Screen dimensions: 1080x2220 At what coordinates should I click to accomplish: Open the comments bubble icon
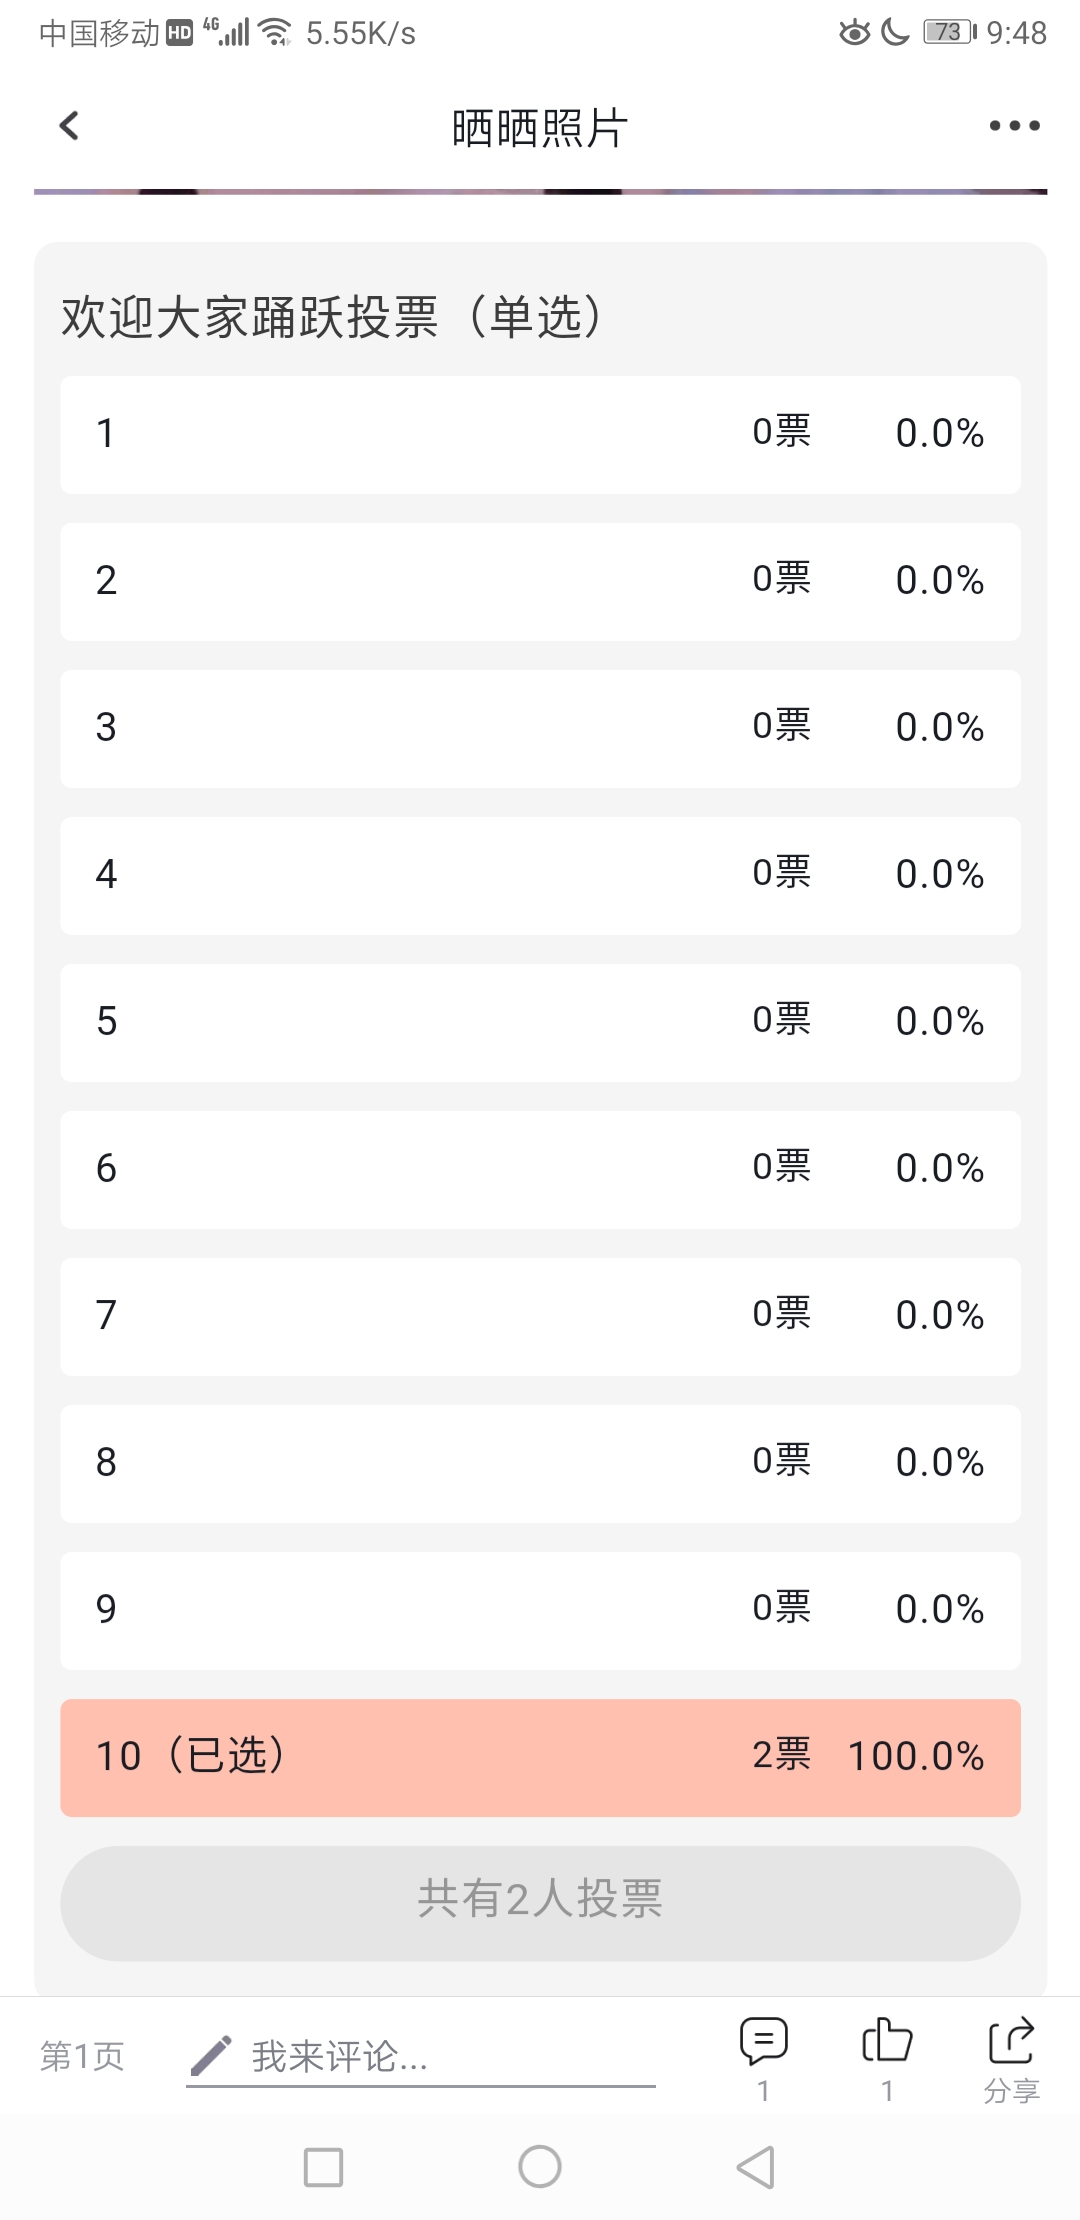tap(764, 2041)
